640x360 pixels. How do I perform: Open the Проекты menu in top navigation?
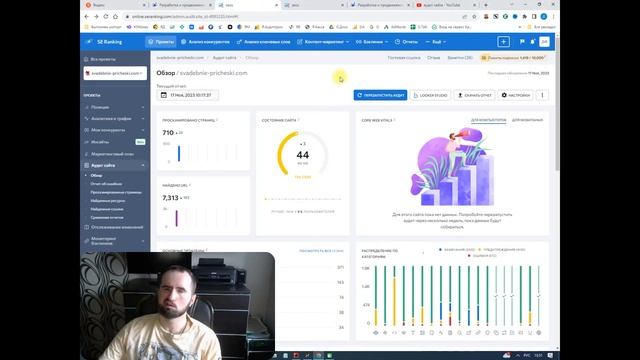tap(161, 42)
